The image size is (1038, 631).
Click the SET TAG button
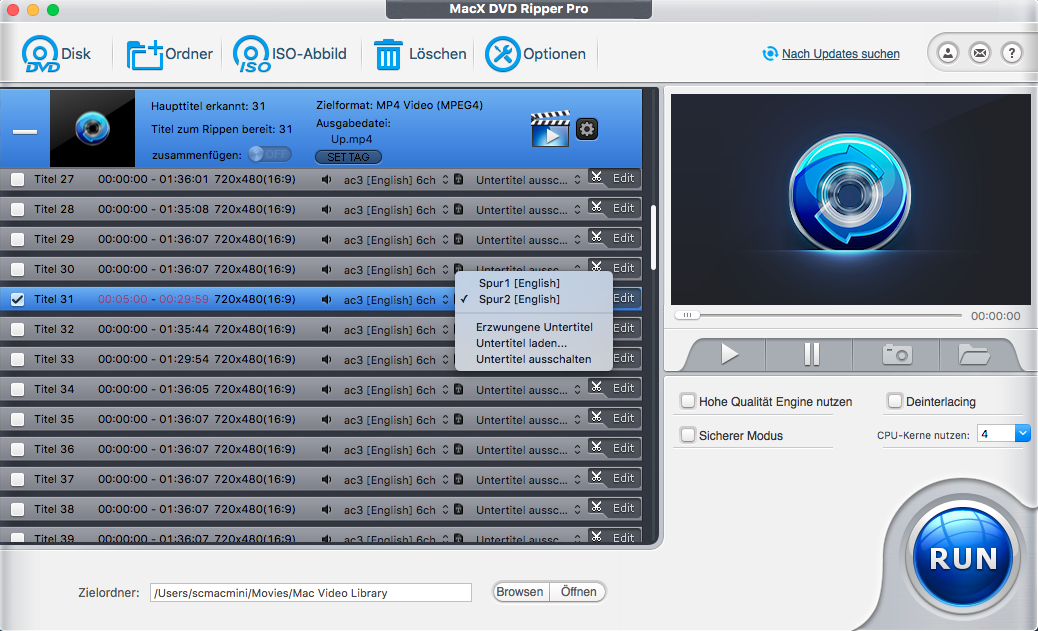point(348,157)
